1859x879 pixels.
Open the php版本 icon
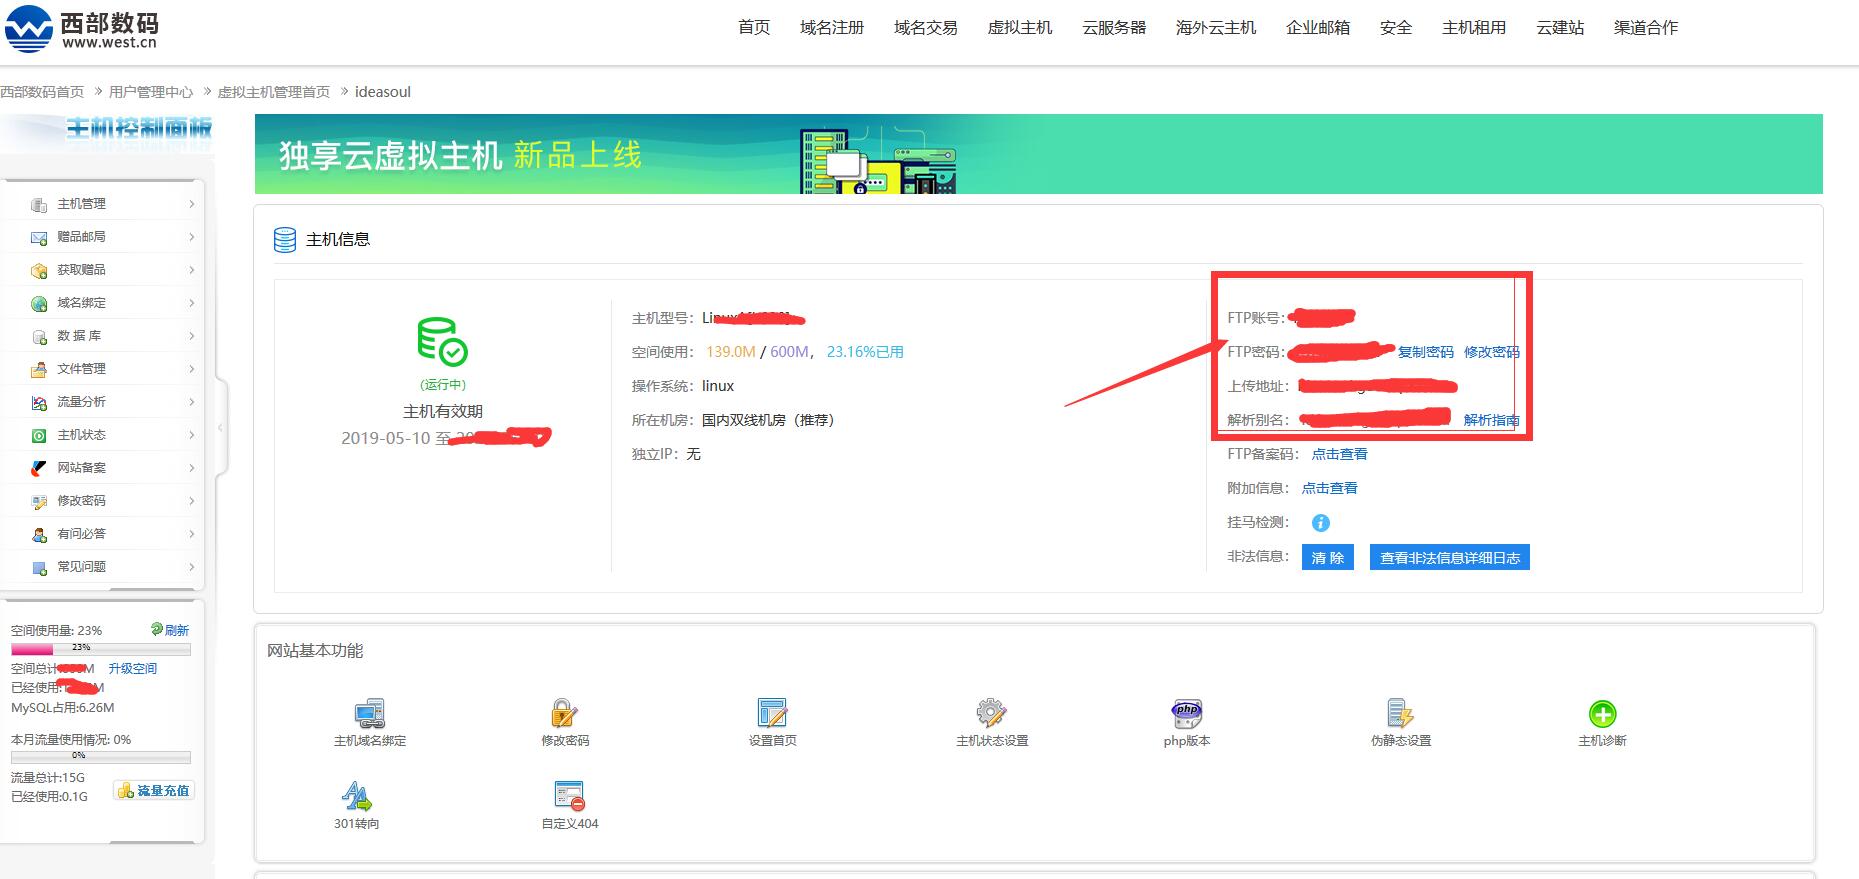pyautogui.click(x=1187, y=713)
